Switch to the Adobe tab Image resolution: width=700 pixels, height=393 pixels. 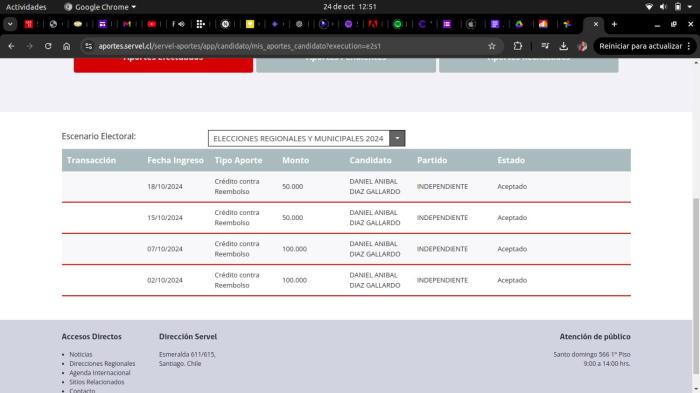[373, 24]
